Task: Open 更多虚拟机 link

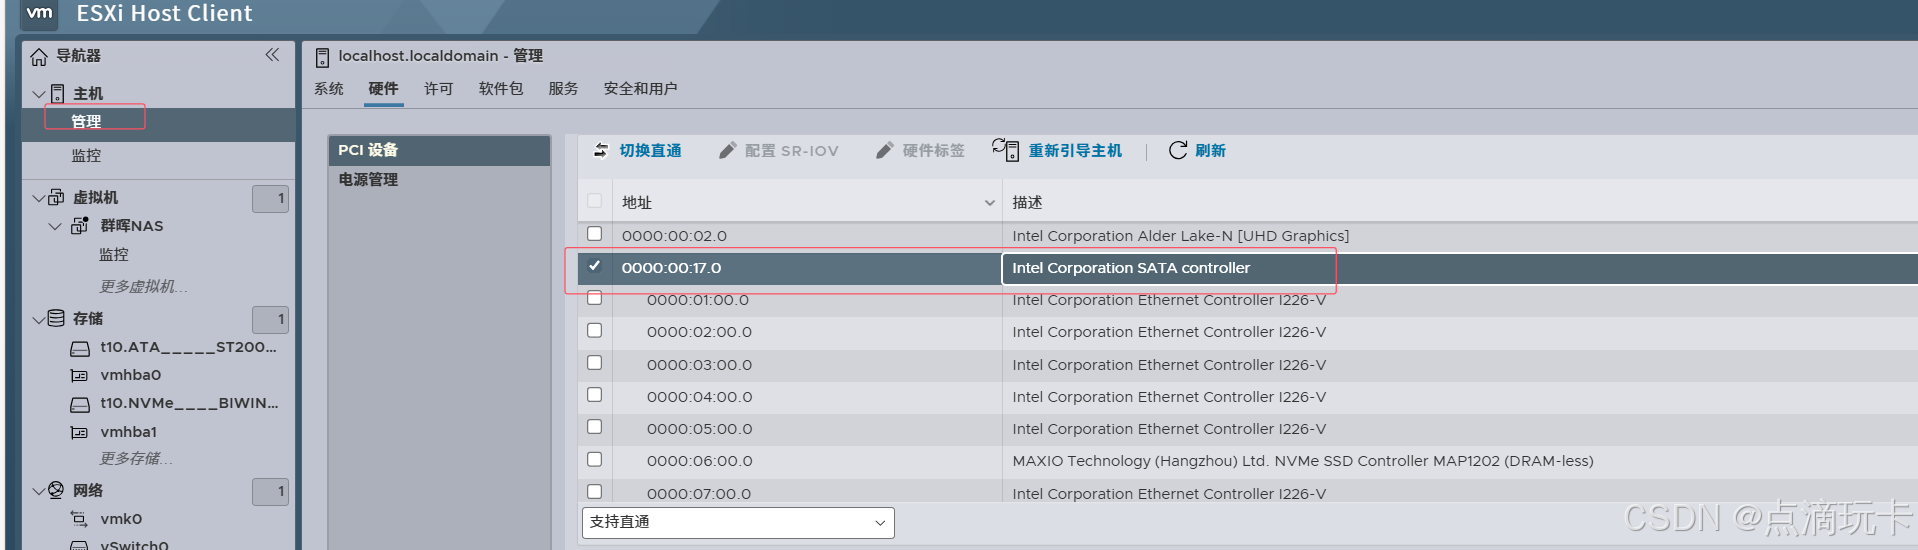Action: point(143,287)
